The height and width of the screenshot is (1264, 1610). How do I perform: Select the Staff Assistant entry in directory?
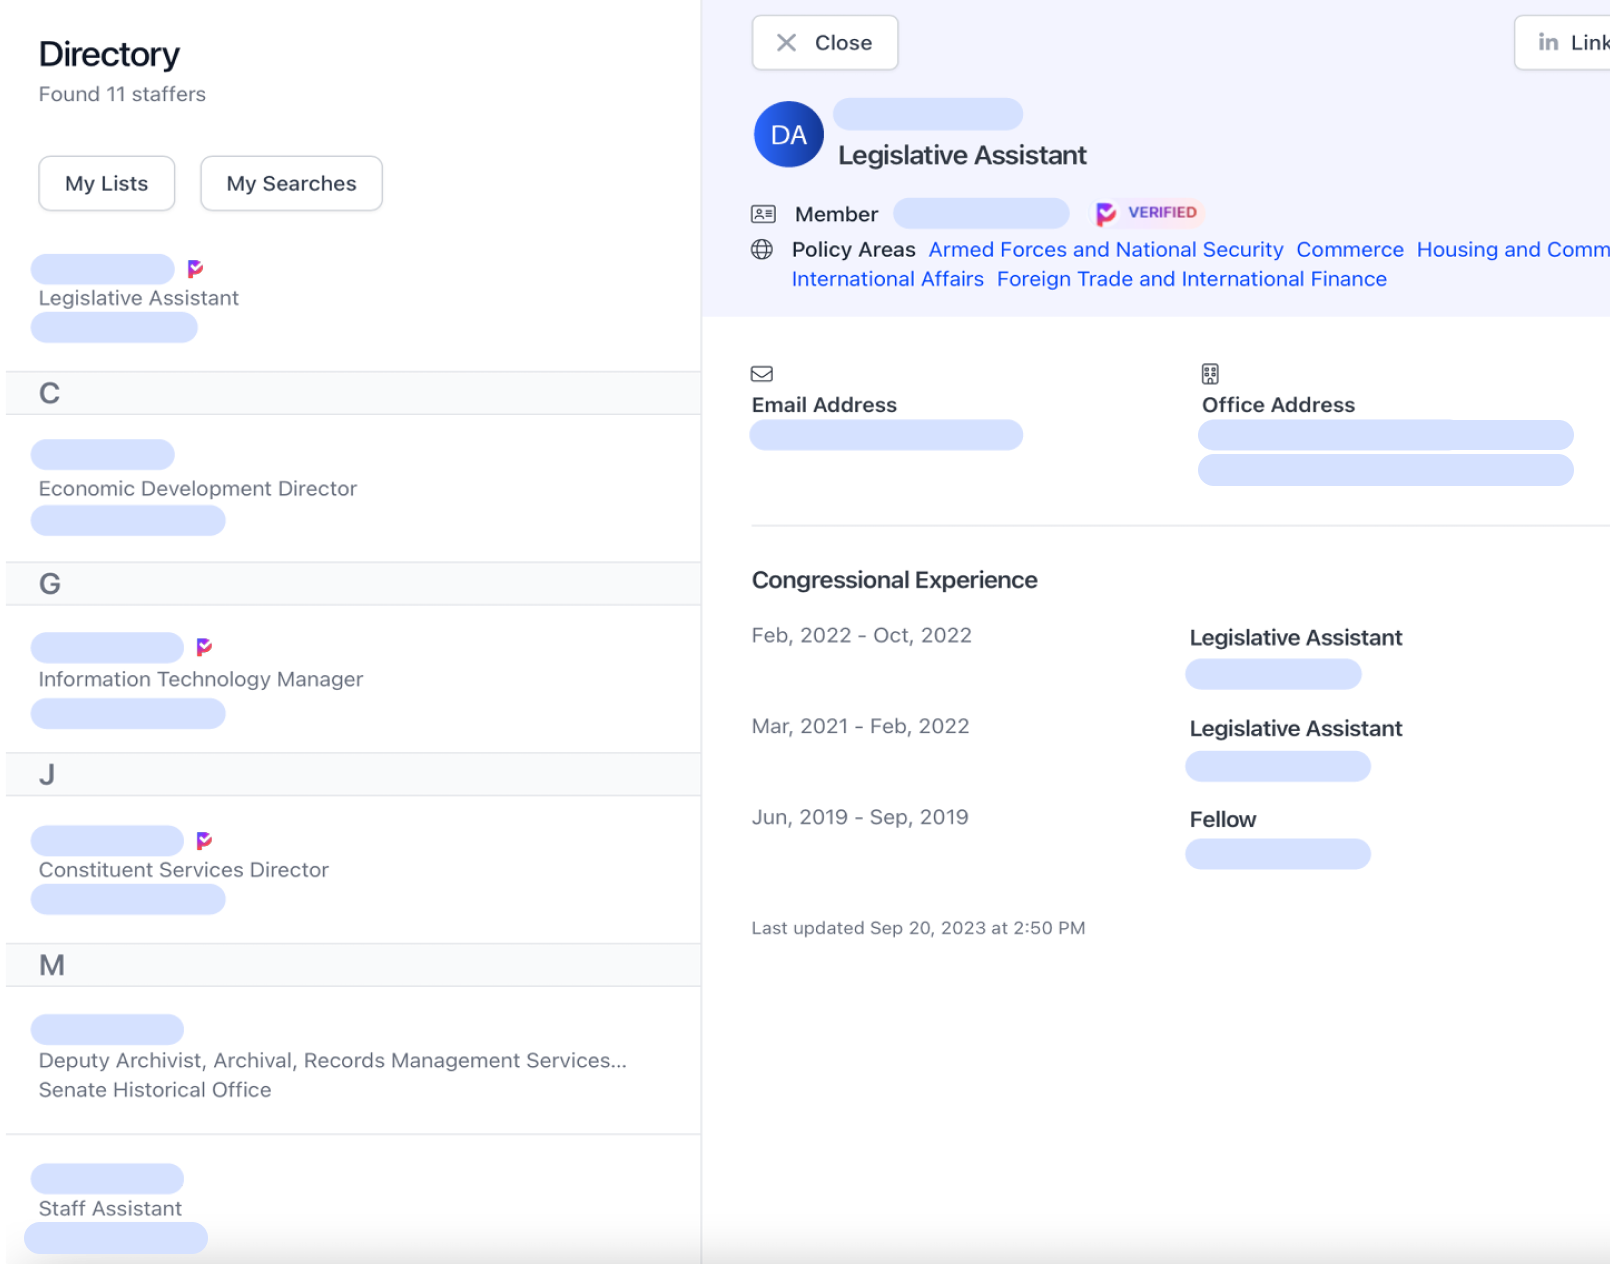[x=110, y=1208]
